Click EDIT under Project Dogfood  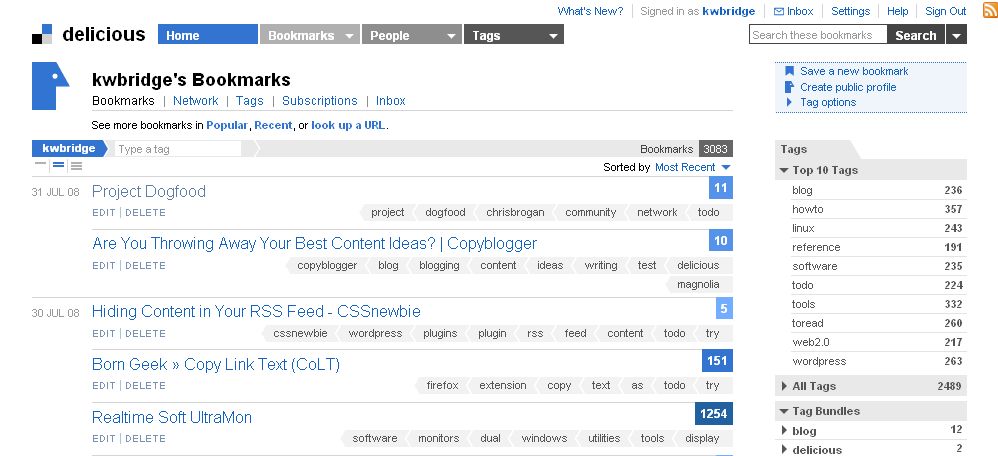click(x=104, y=213)
